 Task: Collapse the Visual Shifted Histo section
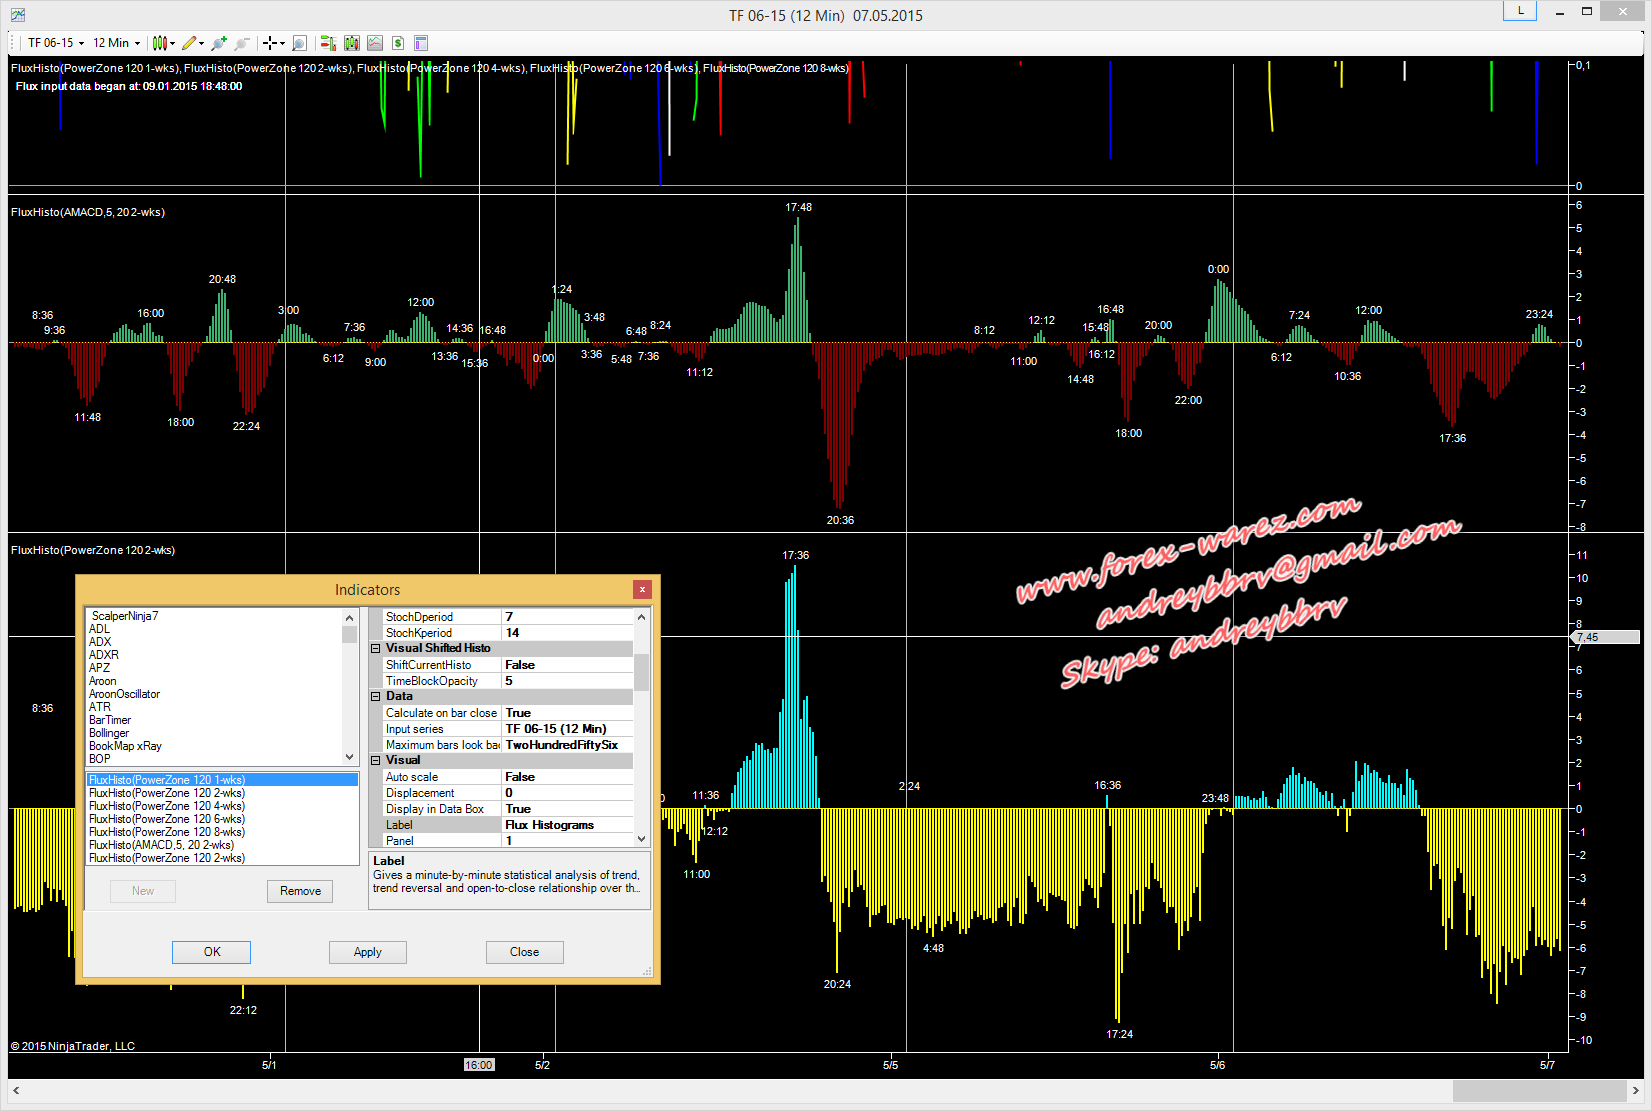(377, 649)
